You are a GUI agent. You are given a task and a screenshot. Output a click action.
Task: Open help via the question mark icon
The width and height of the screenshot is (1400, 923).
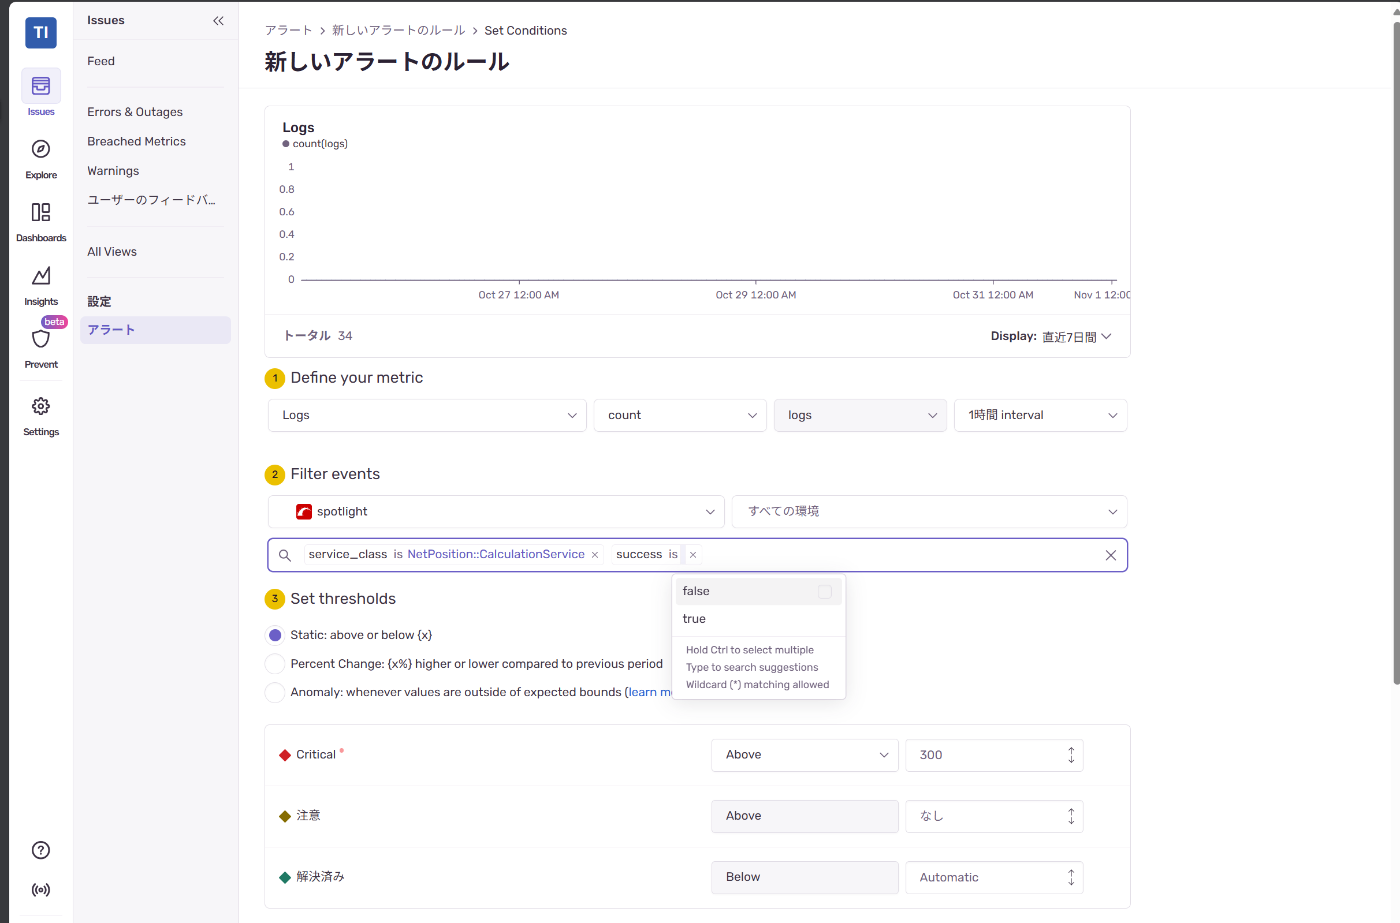pyautogui.click(x=40, y=849)
